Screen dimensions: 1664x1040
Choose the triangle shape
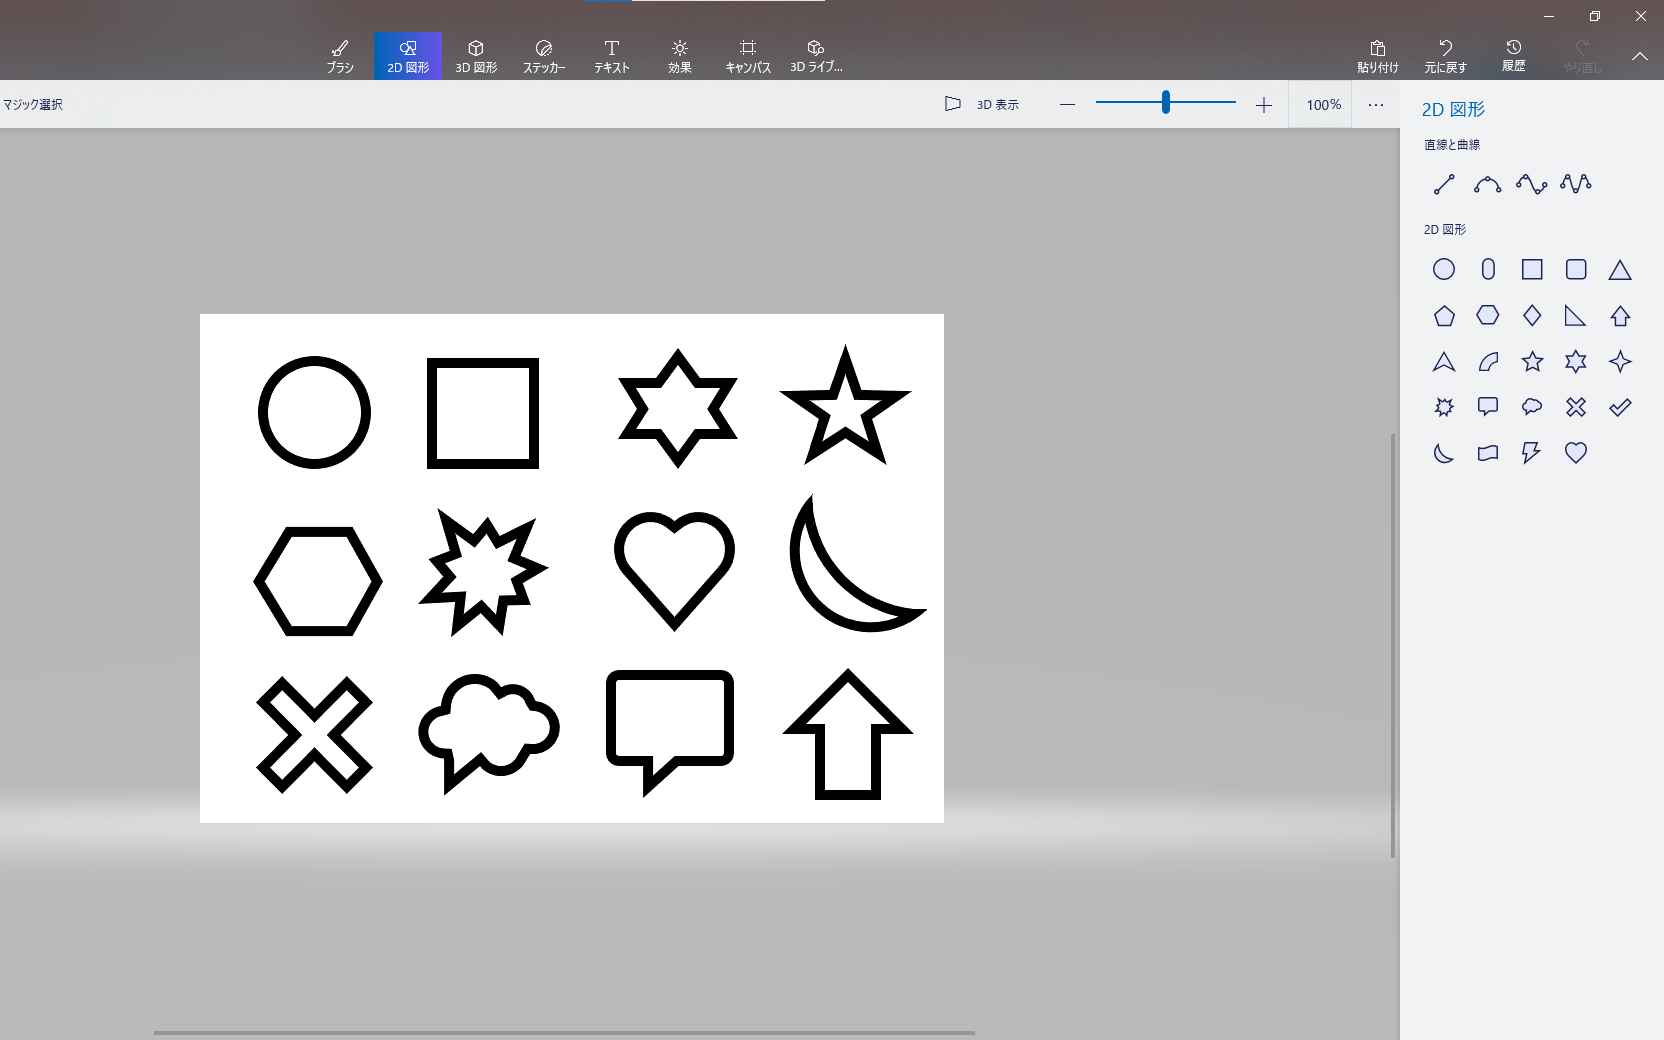pyautogui.click(x=1620, y=269)
